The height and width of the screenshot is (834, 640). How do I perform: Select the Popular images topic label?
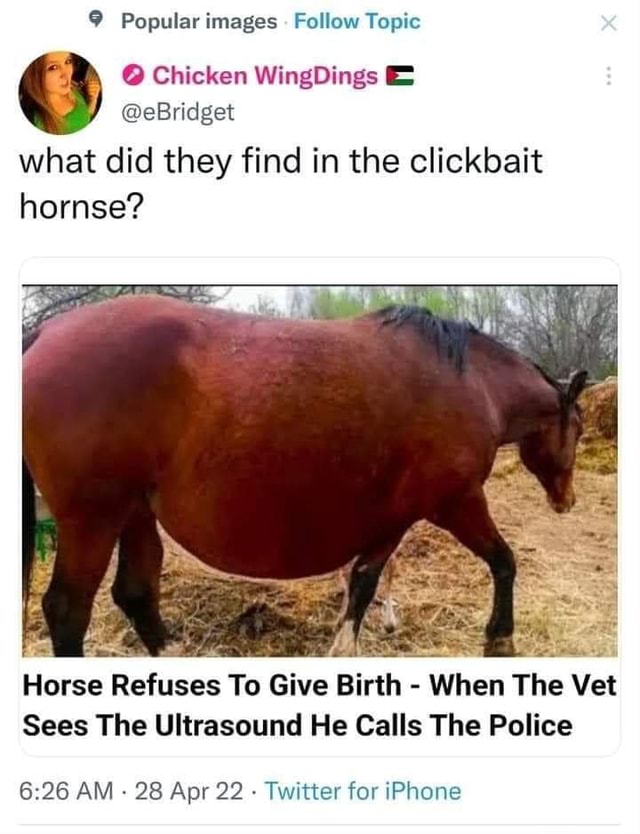200,21
